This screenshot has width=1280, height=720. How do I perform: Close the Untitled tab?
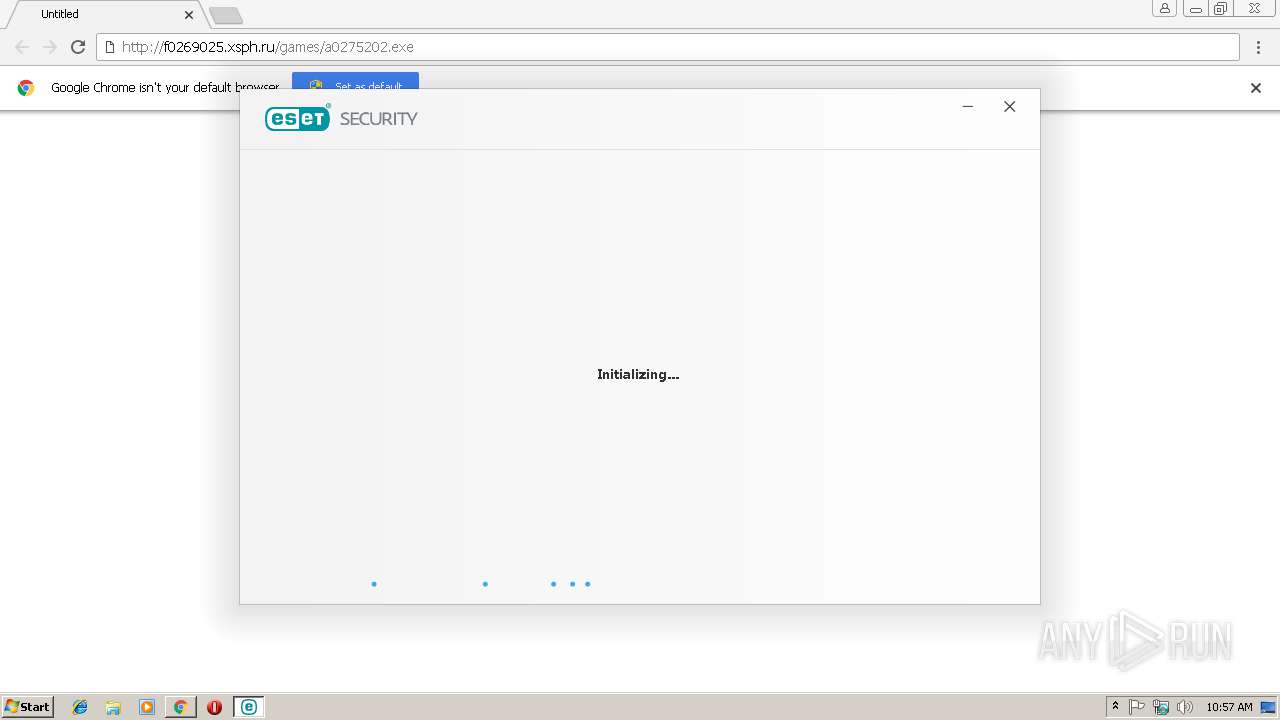[189, 15]
